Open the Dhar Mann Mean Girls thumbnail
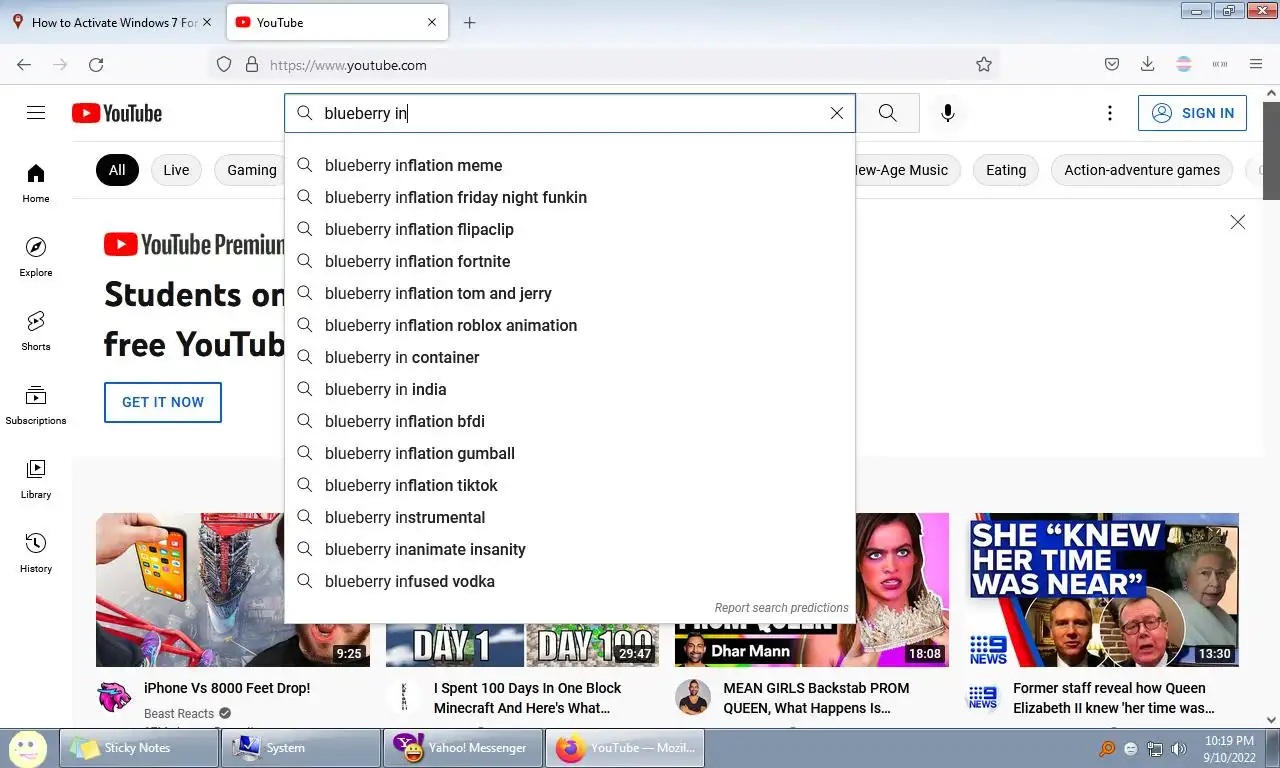Viewport: 1280px width, 768px height. [902, 590]
